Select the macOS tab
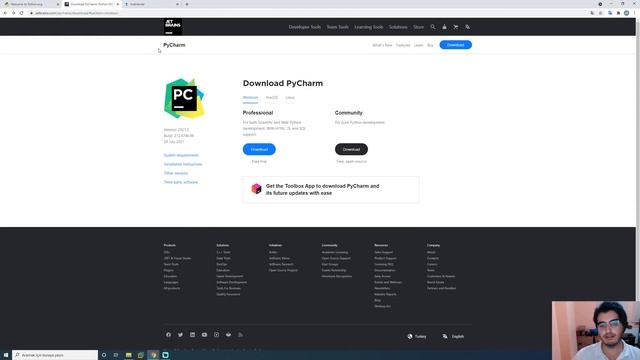The width and height of the screenshot is (640, 360). [272, 98]
